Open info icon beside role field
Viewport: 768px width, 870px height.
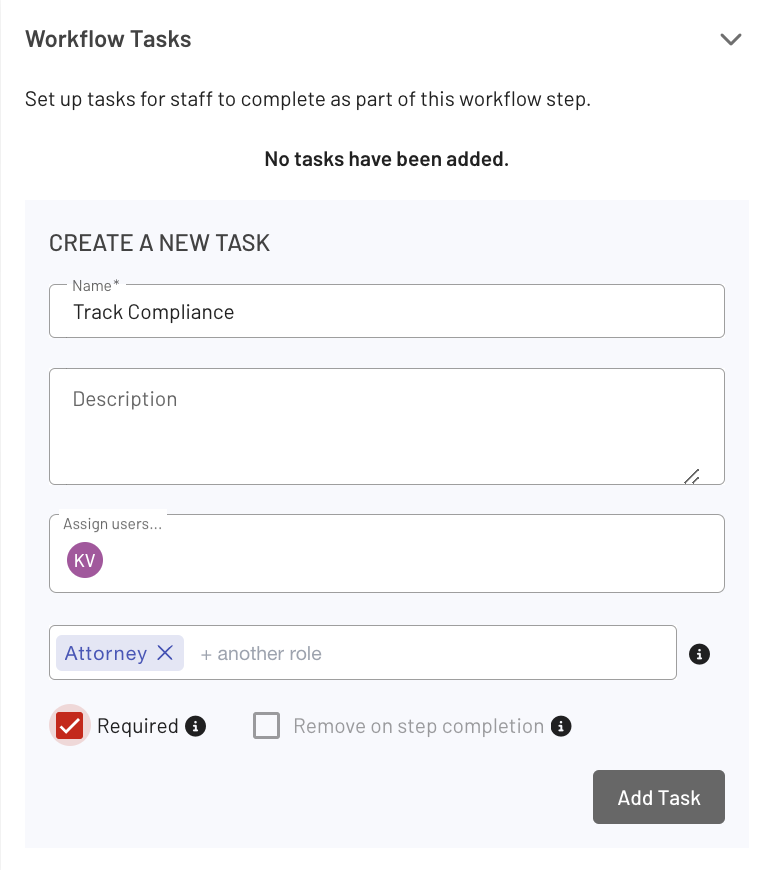point(699,654)
